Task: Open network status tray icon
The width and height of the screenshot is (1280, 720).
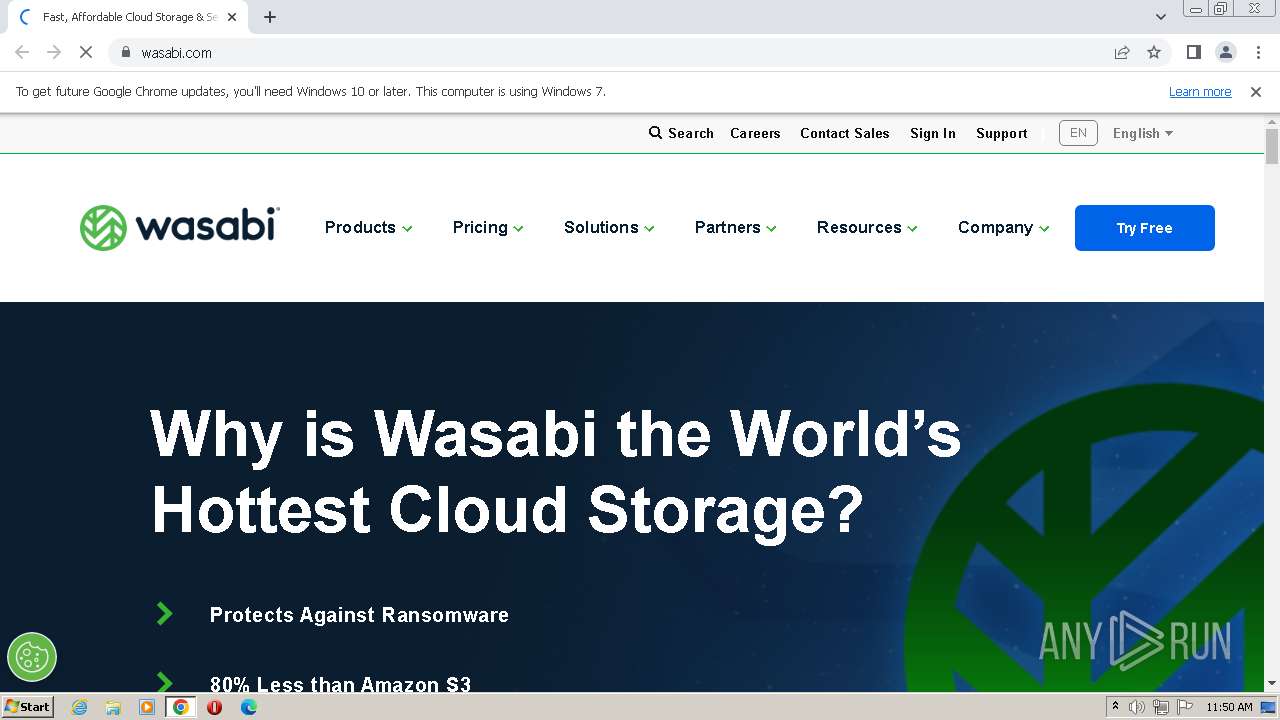Action: [1161, 707]
